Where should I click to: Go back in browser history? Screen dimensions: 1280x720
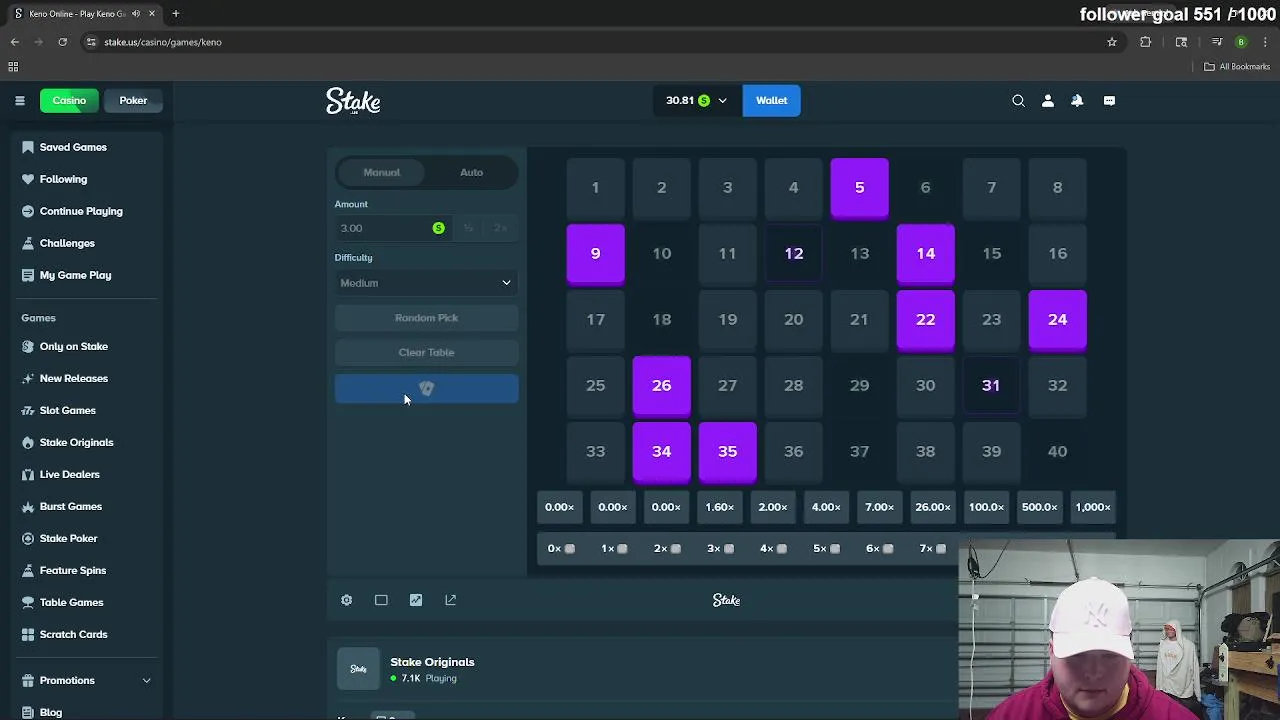pyautogui.click(x=15, y=42)
